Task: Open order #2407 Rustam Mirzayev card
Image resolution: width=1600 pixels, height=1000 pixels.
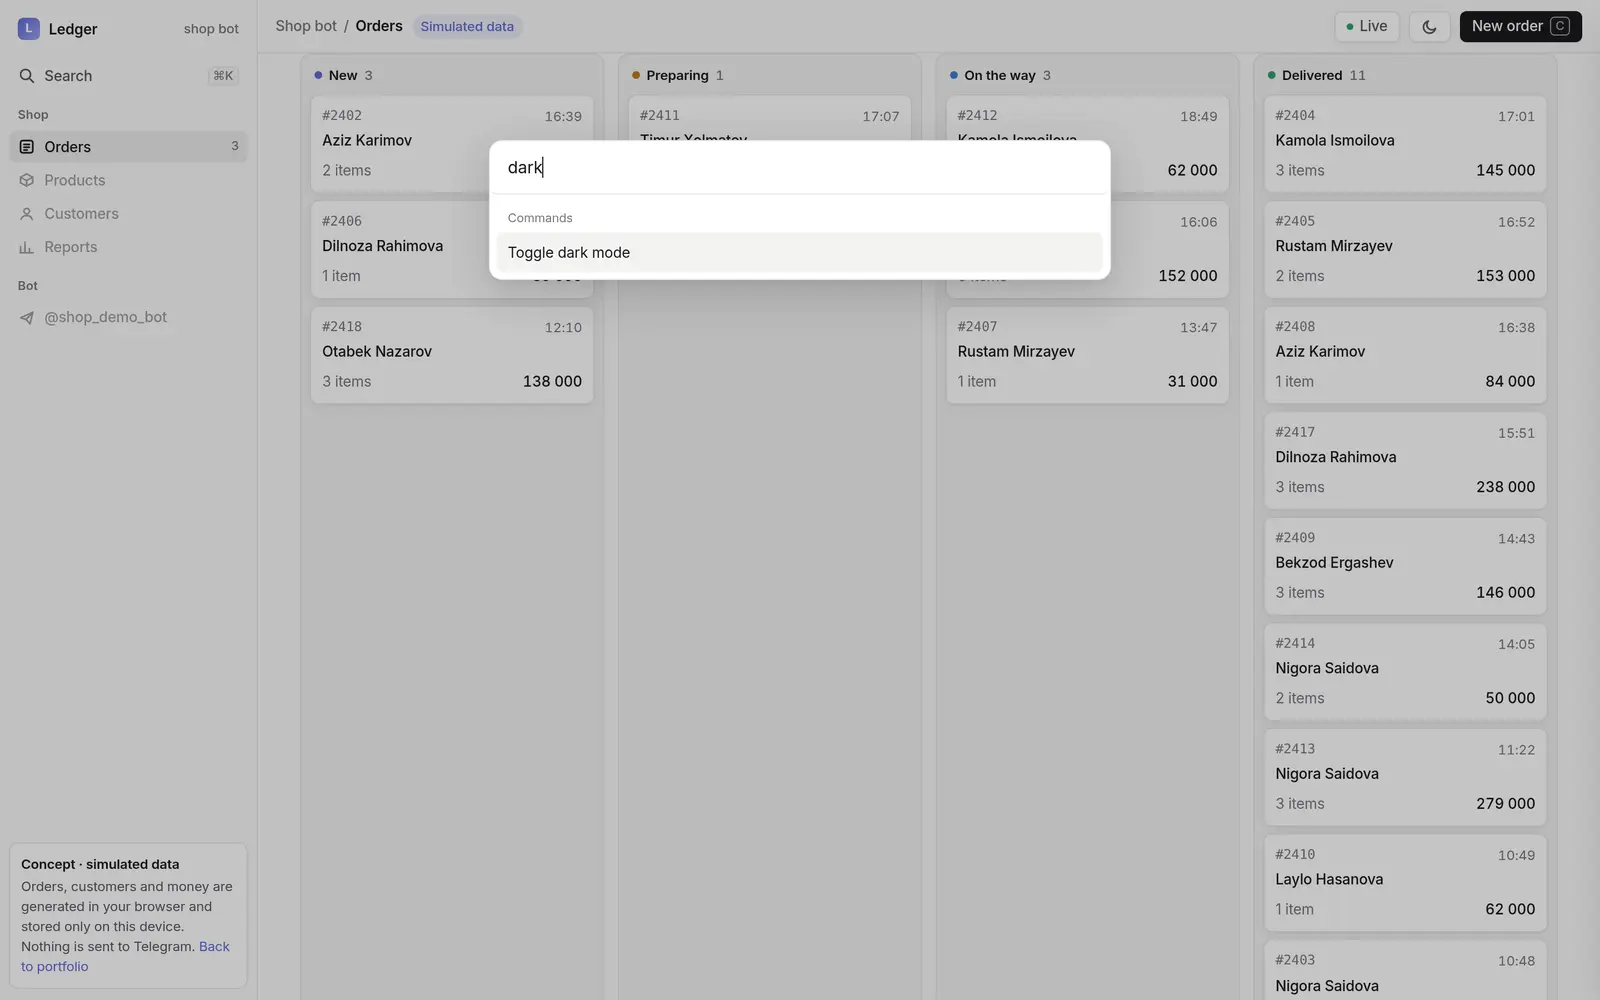Action: [x=1087, y=355]
